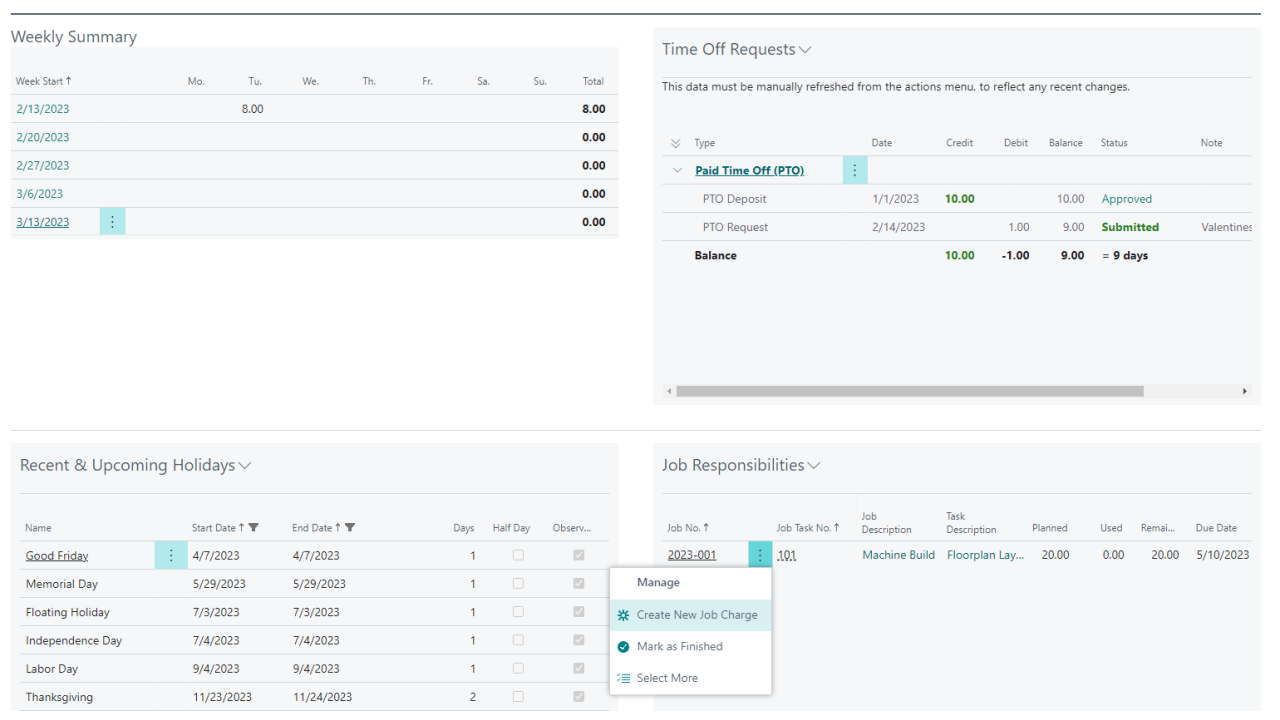Collapse the Paid Time Off (PTO) group chevron
Screen dimensions: 1280x720
(677, 171)
